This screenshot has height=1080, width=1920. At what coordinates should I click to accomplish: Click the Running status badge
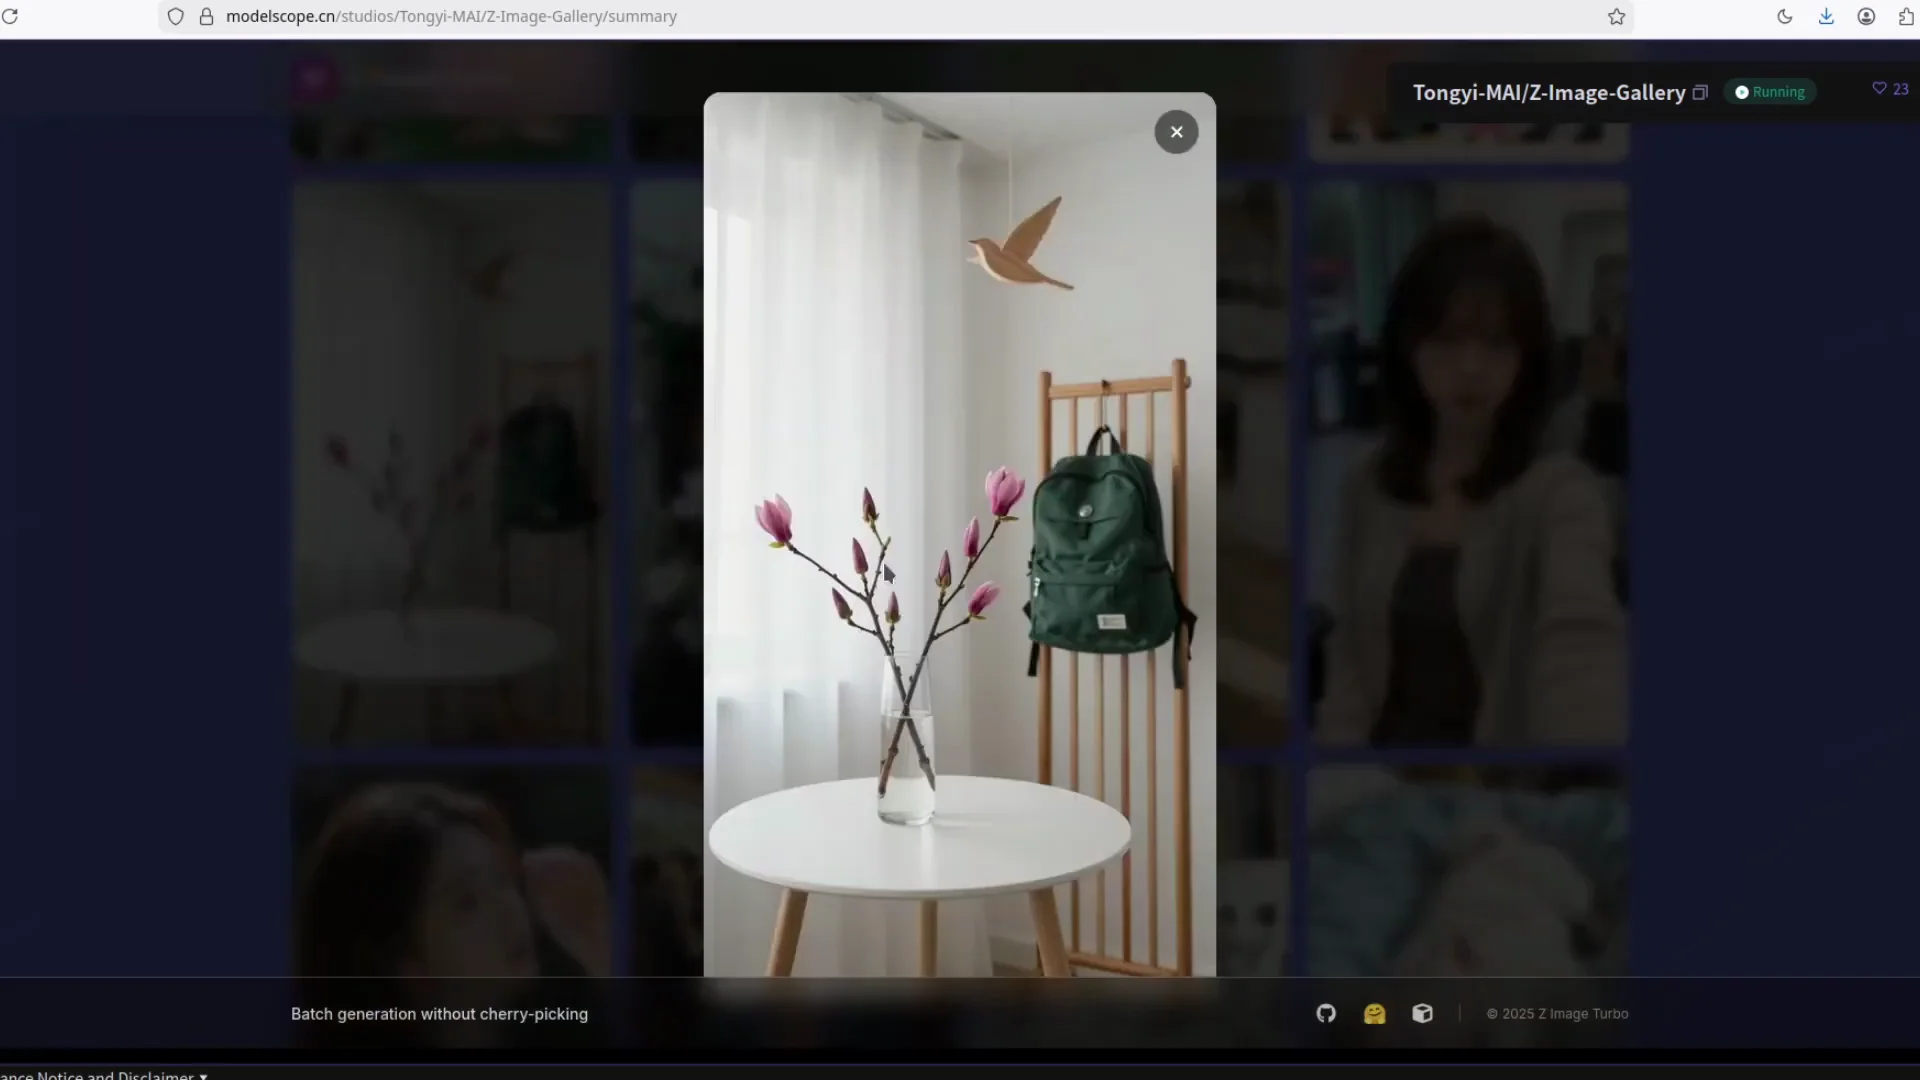pos(1769,92)
